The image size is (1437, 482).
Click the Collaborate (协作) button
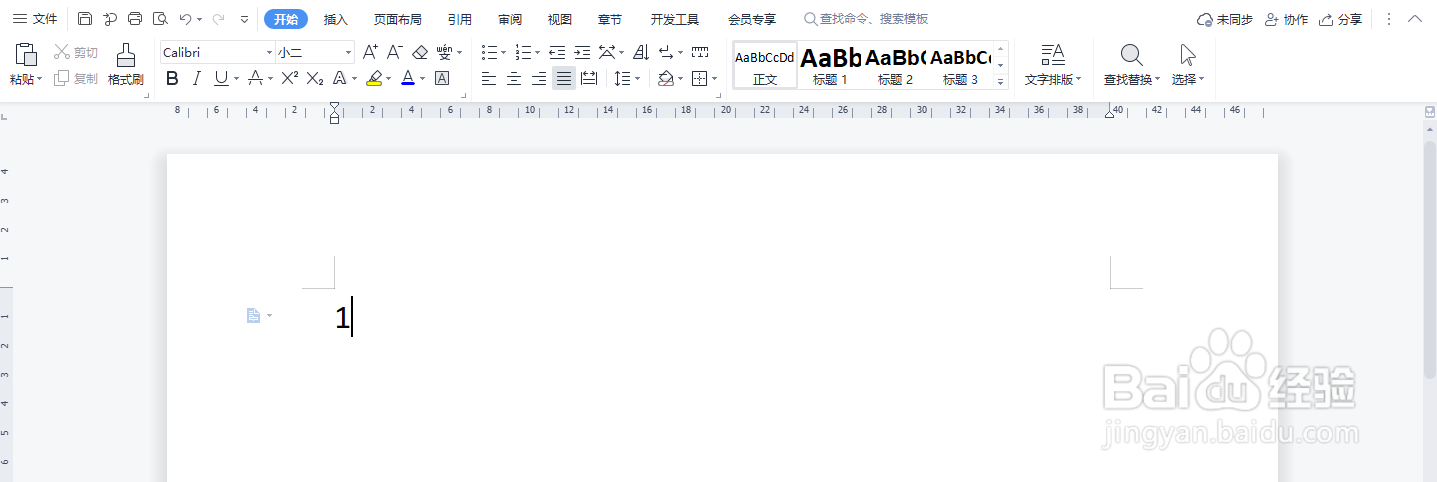coord(1286,19)
